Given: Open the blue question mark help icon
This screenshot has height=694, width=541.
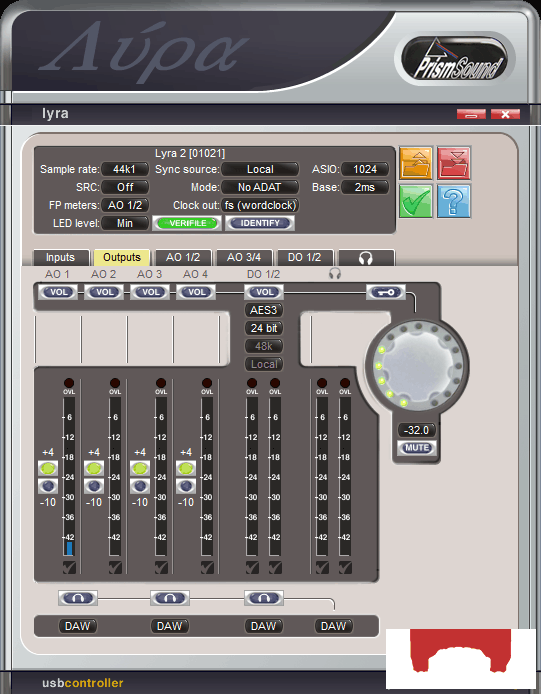Looking at the screenshot, I should click(454, 201).
